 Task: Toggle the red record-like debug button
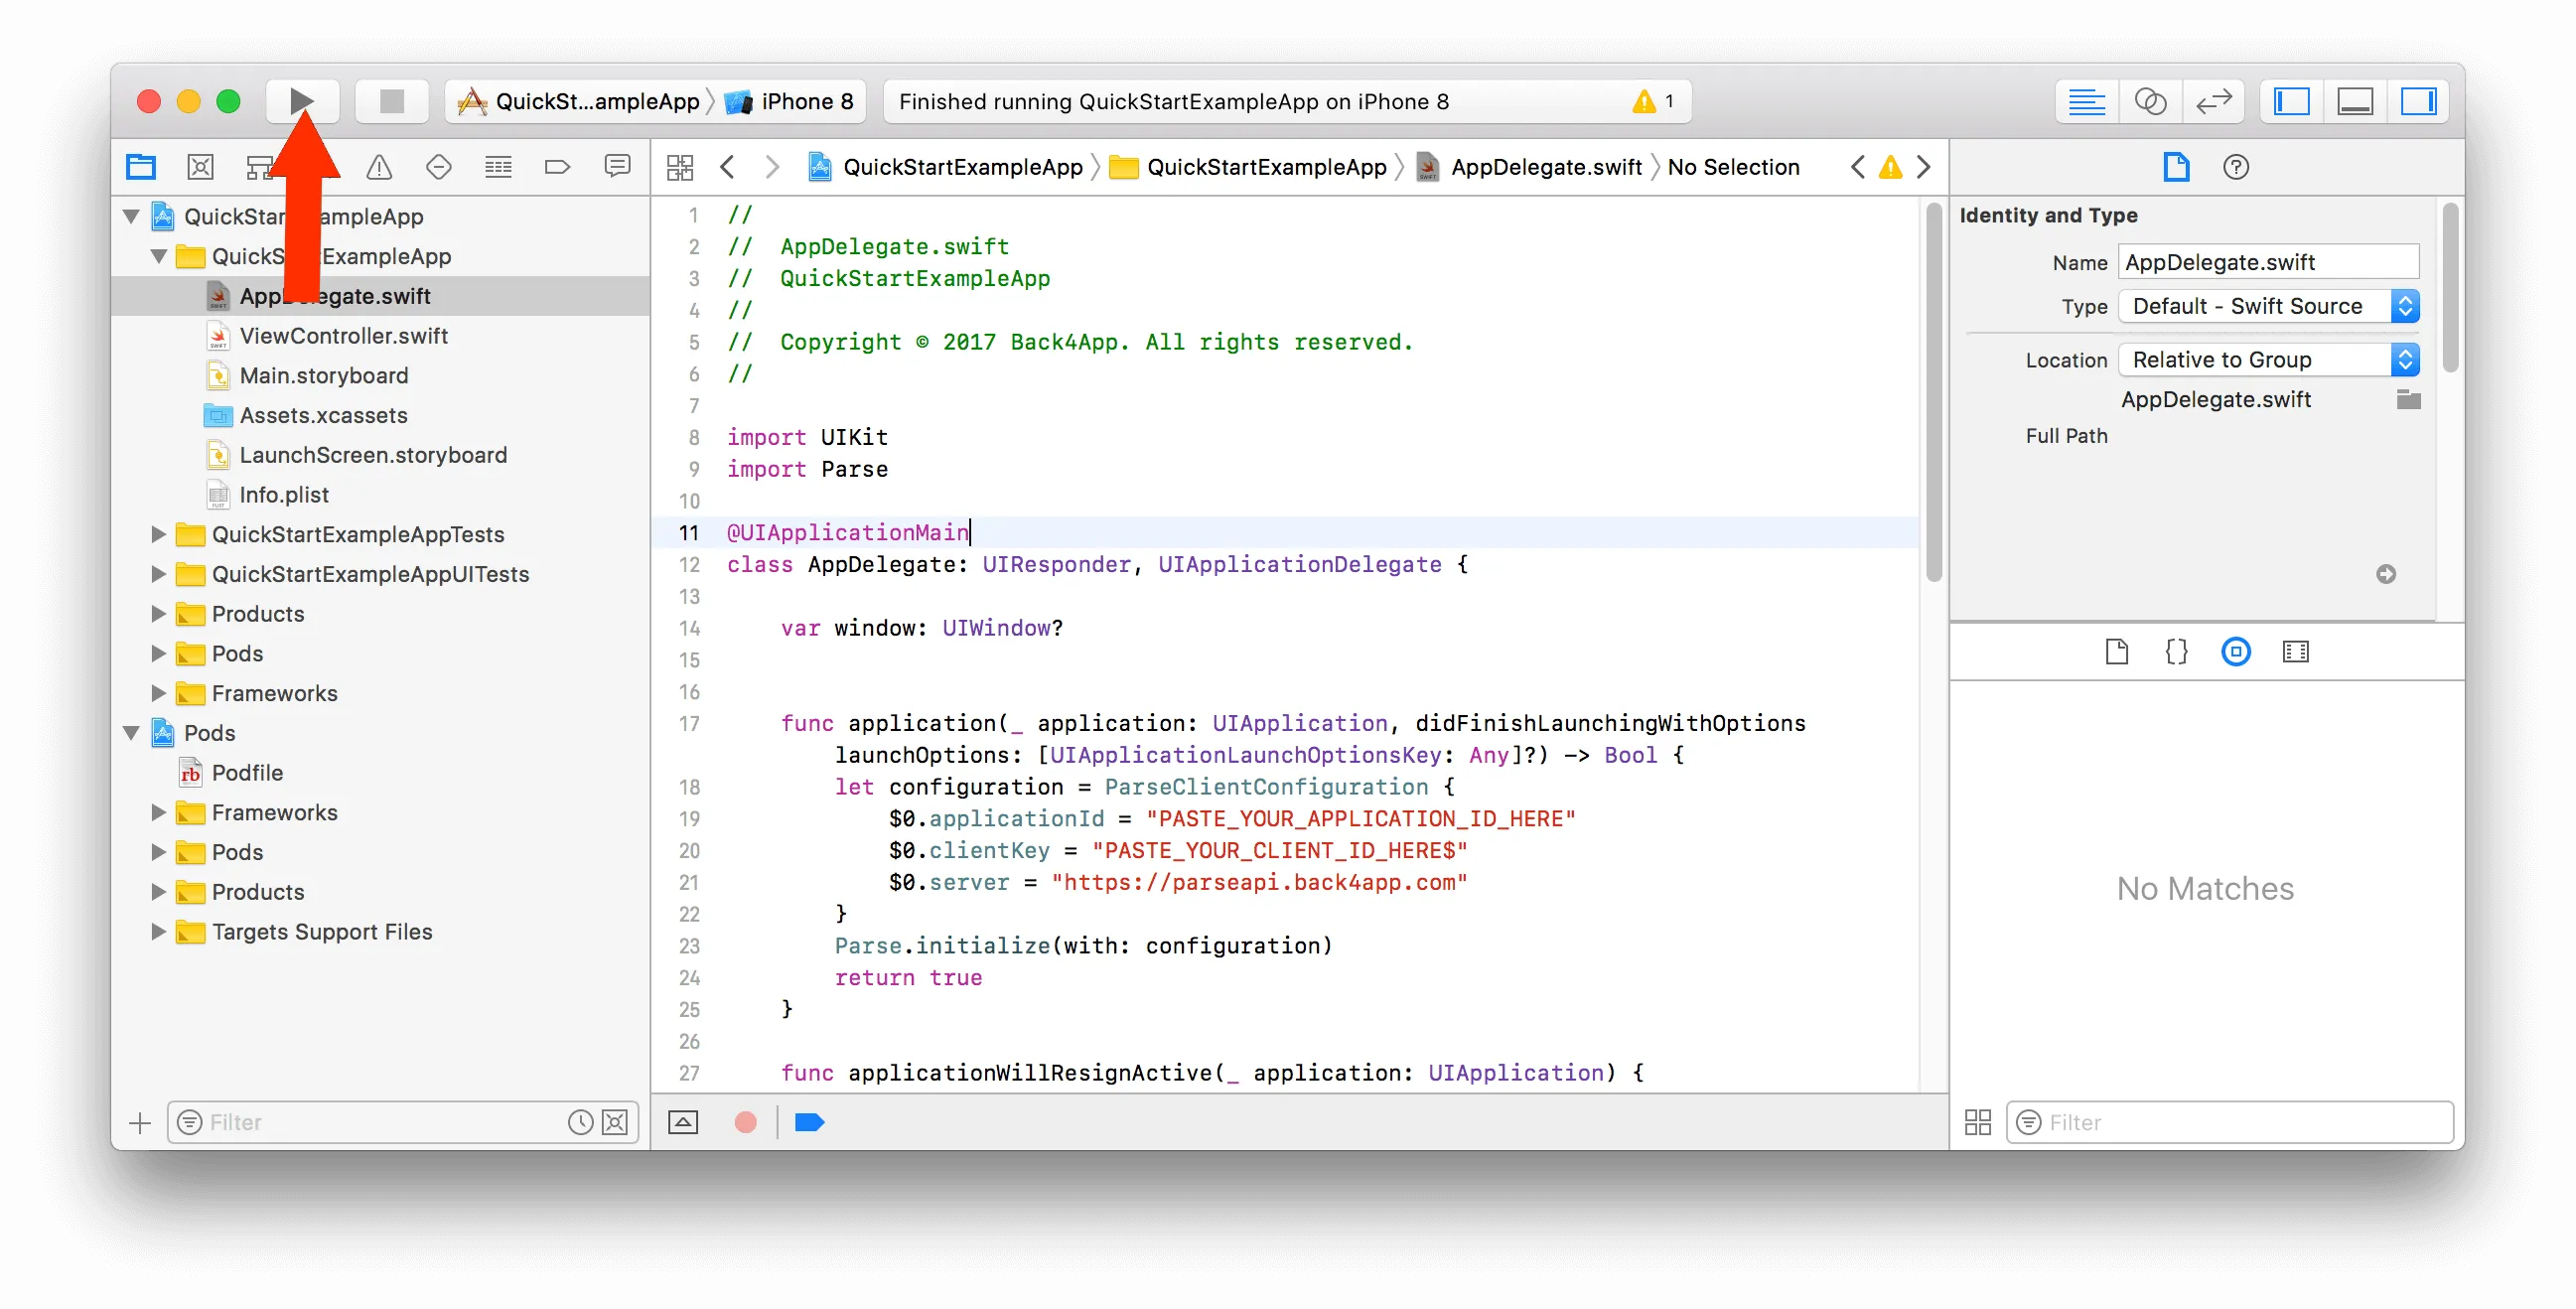(x=745, y=1122)
